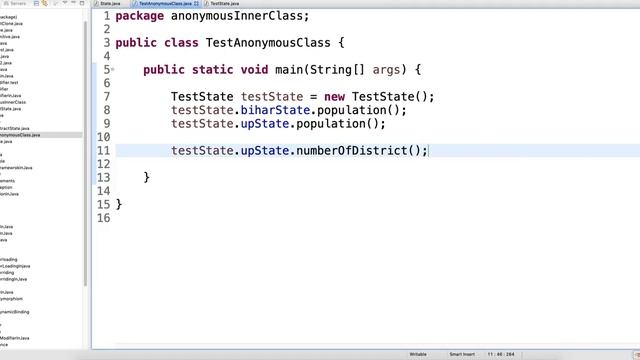Click line number 7 in the gutter

coord(107,97)
